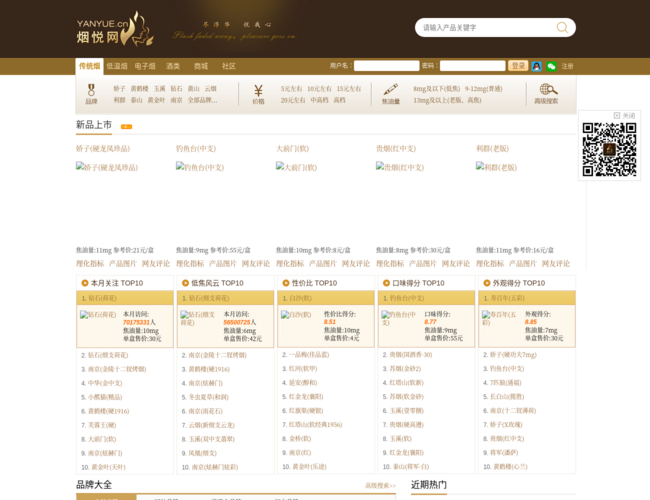Viewport: 650px width, 500px height.
Task: Select the 传统烟 tab
Action: point(90,66)
